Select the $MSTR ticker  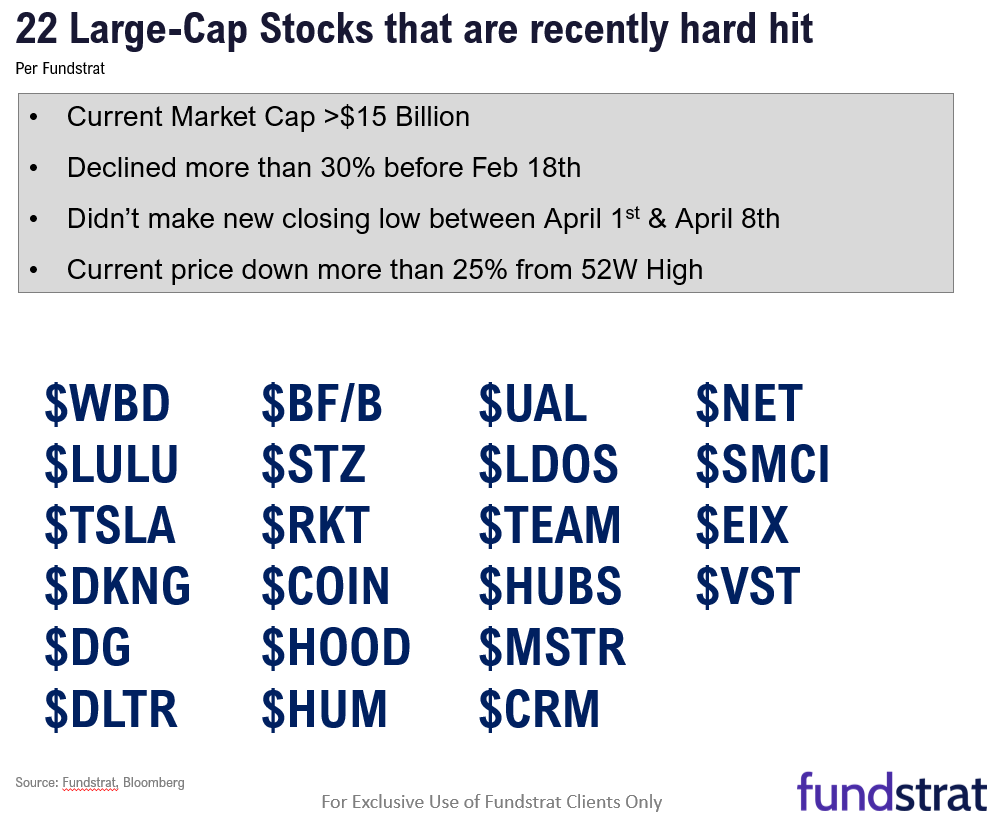[x=552, y=648]
